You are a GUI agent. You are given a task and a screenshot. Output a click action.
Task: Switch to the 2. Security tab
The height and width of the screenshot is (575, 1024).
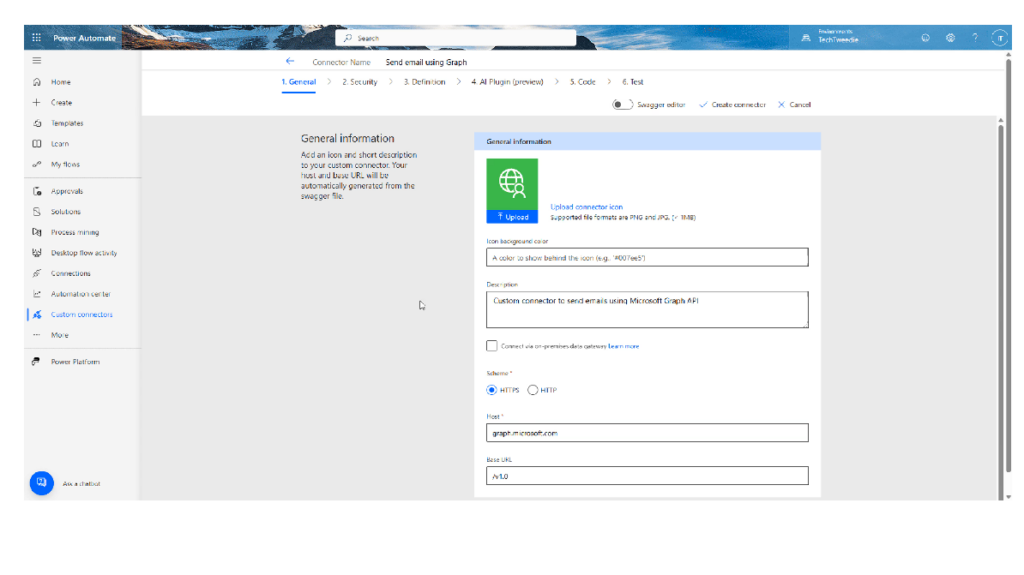[359, 82]
